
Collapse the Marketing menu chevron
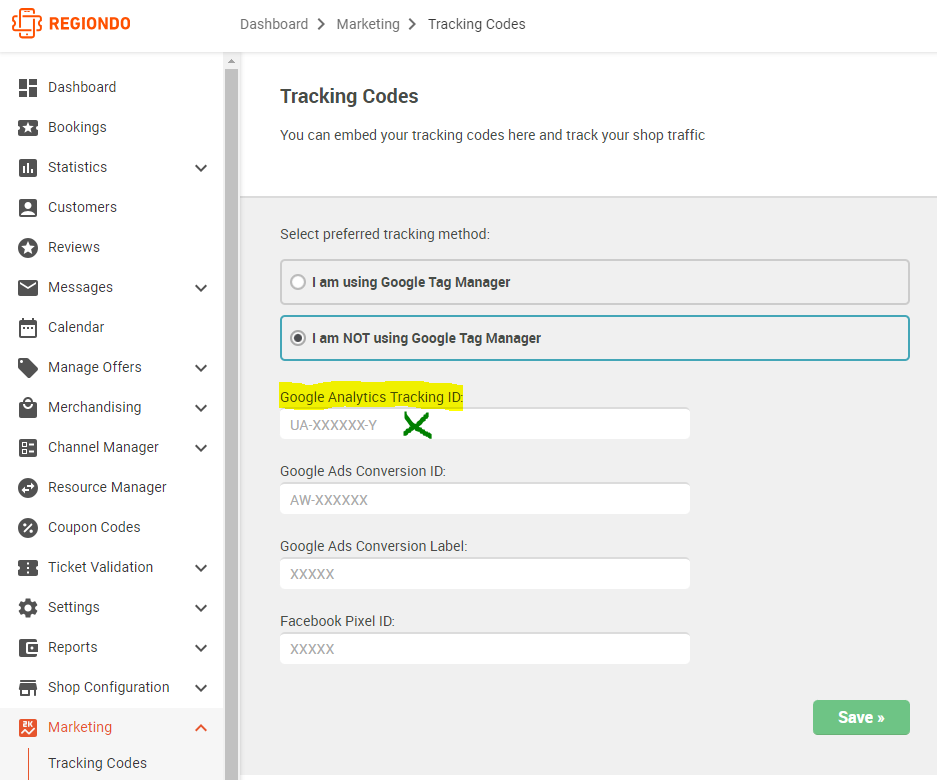coord(201,728)
